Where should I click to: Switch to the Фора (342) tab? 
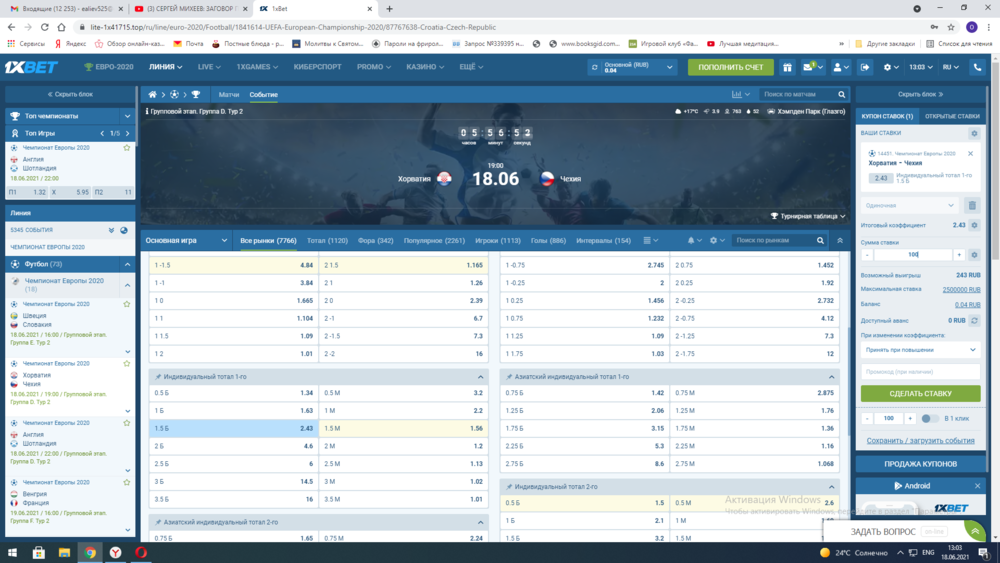[x=376, y=240]
